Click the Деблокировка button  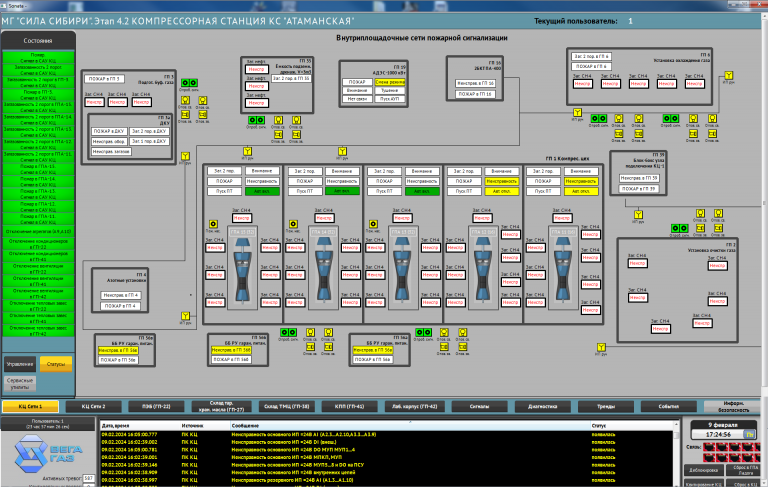703,470
